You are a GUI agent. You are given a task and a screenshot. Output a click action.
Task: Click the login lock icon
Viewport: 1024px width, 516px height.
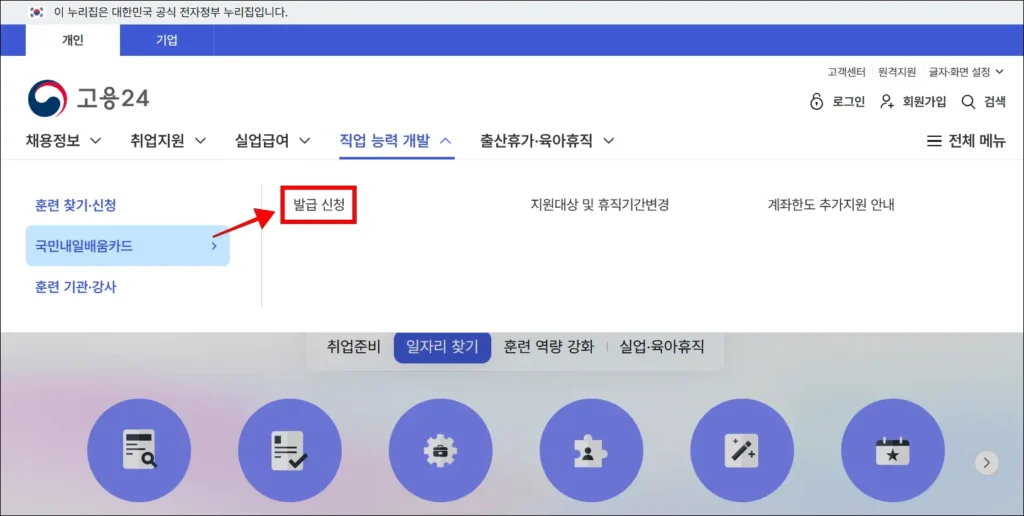coord(816,101)
